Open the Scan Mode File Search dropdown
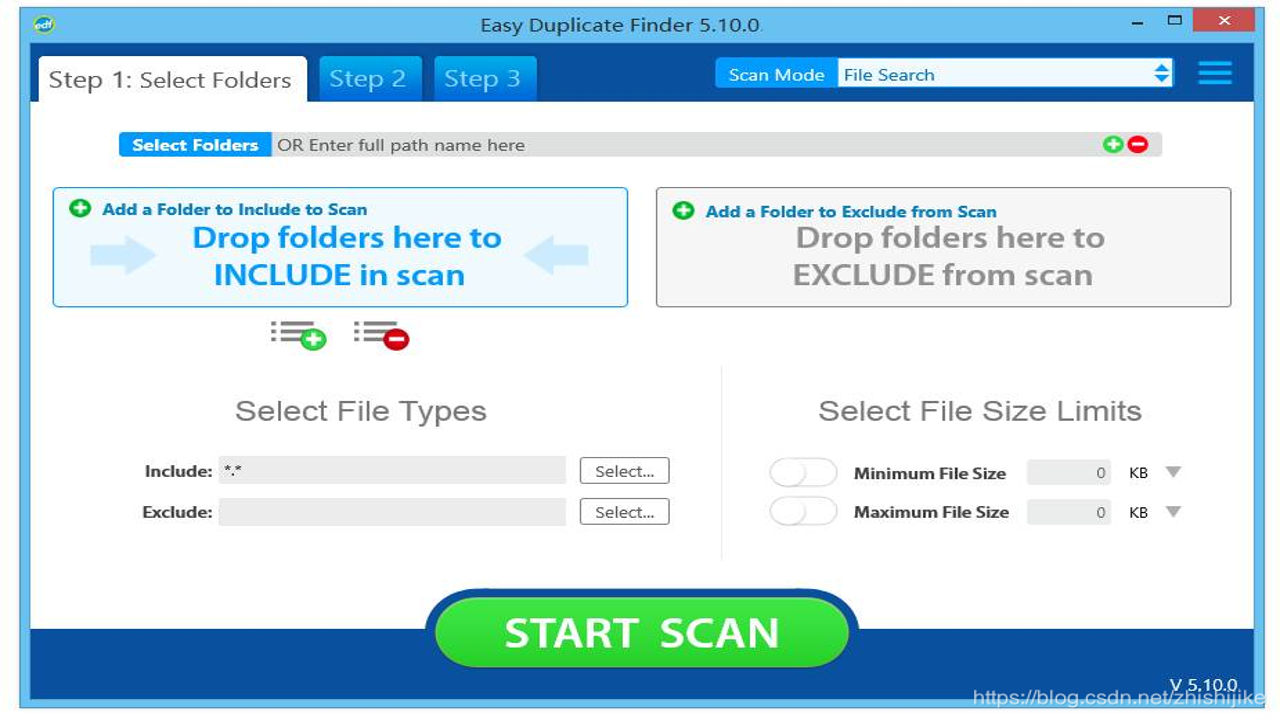This screenshot has height=720, width=1280. [x=1004, y=74]
